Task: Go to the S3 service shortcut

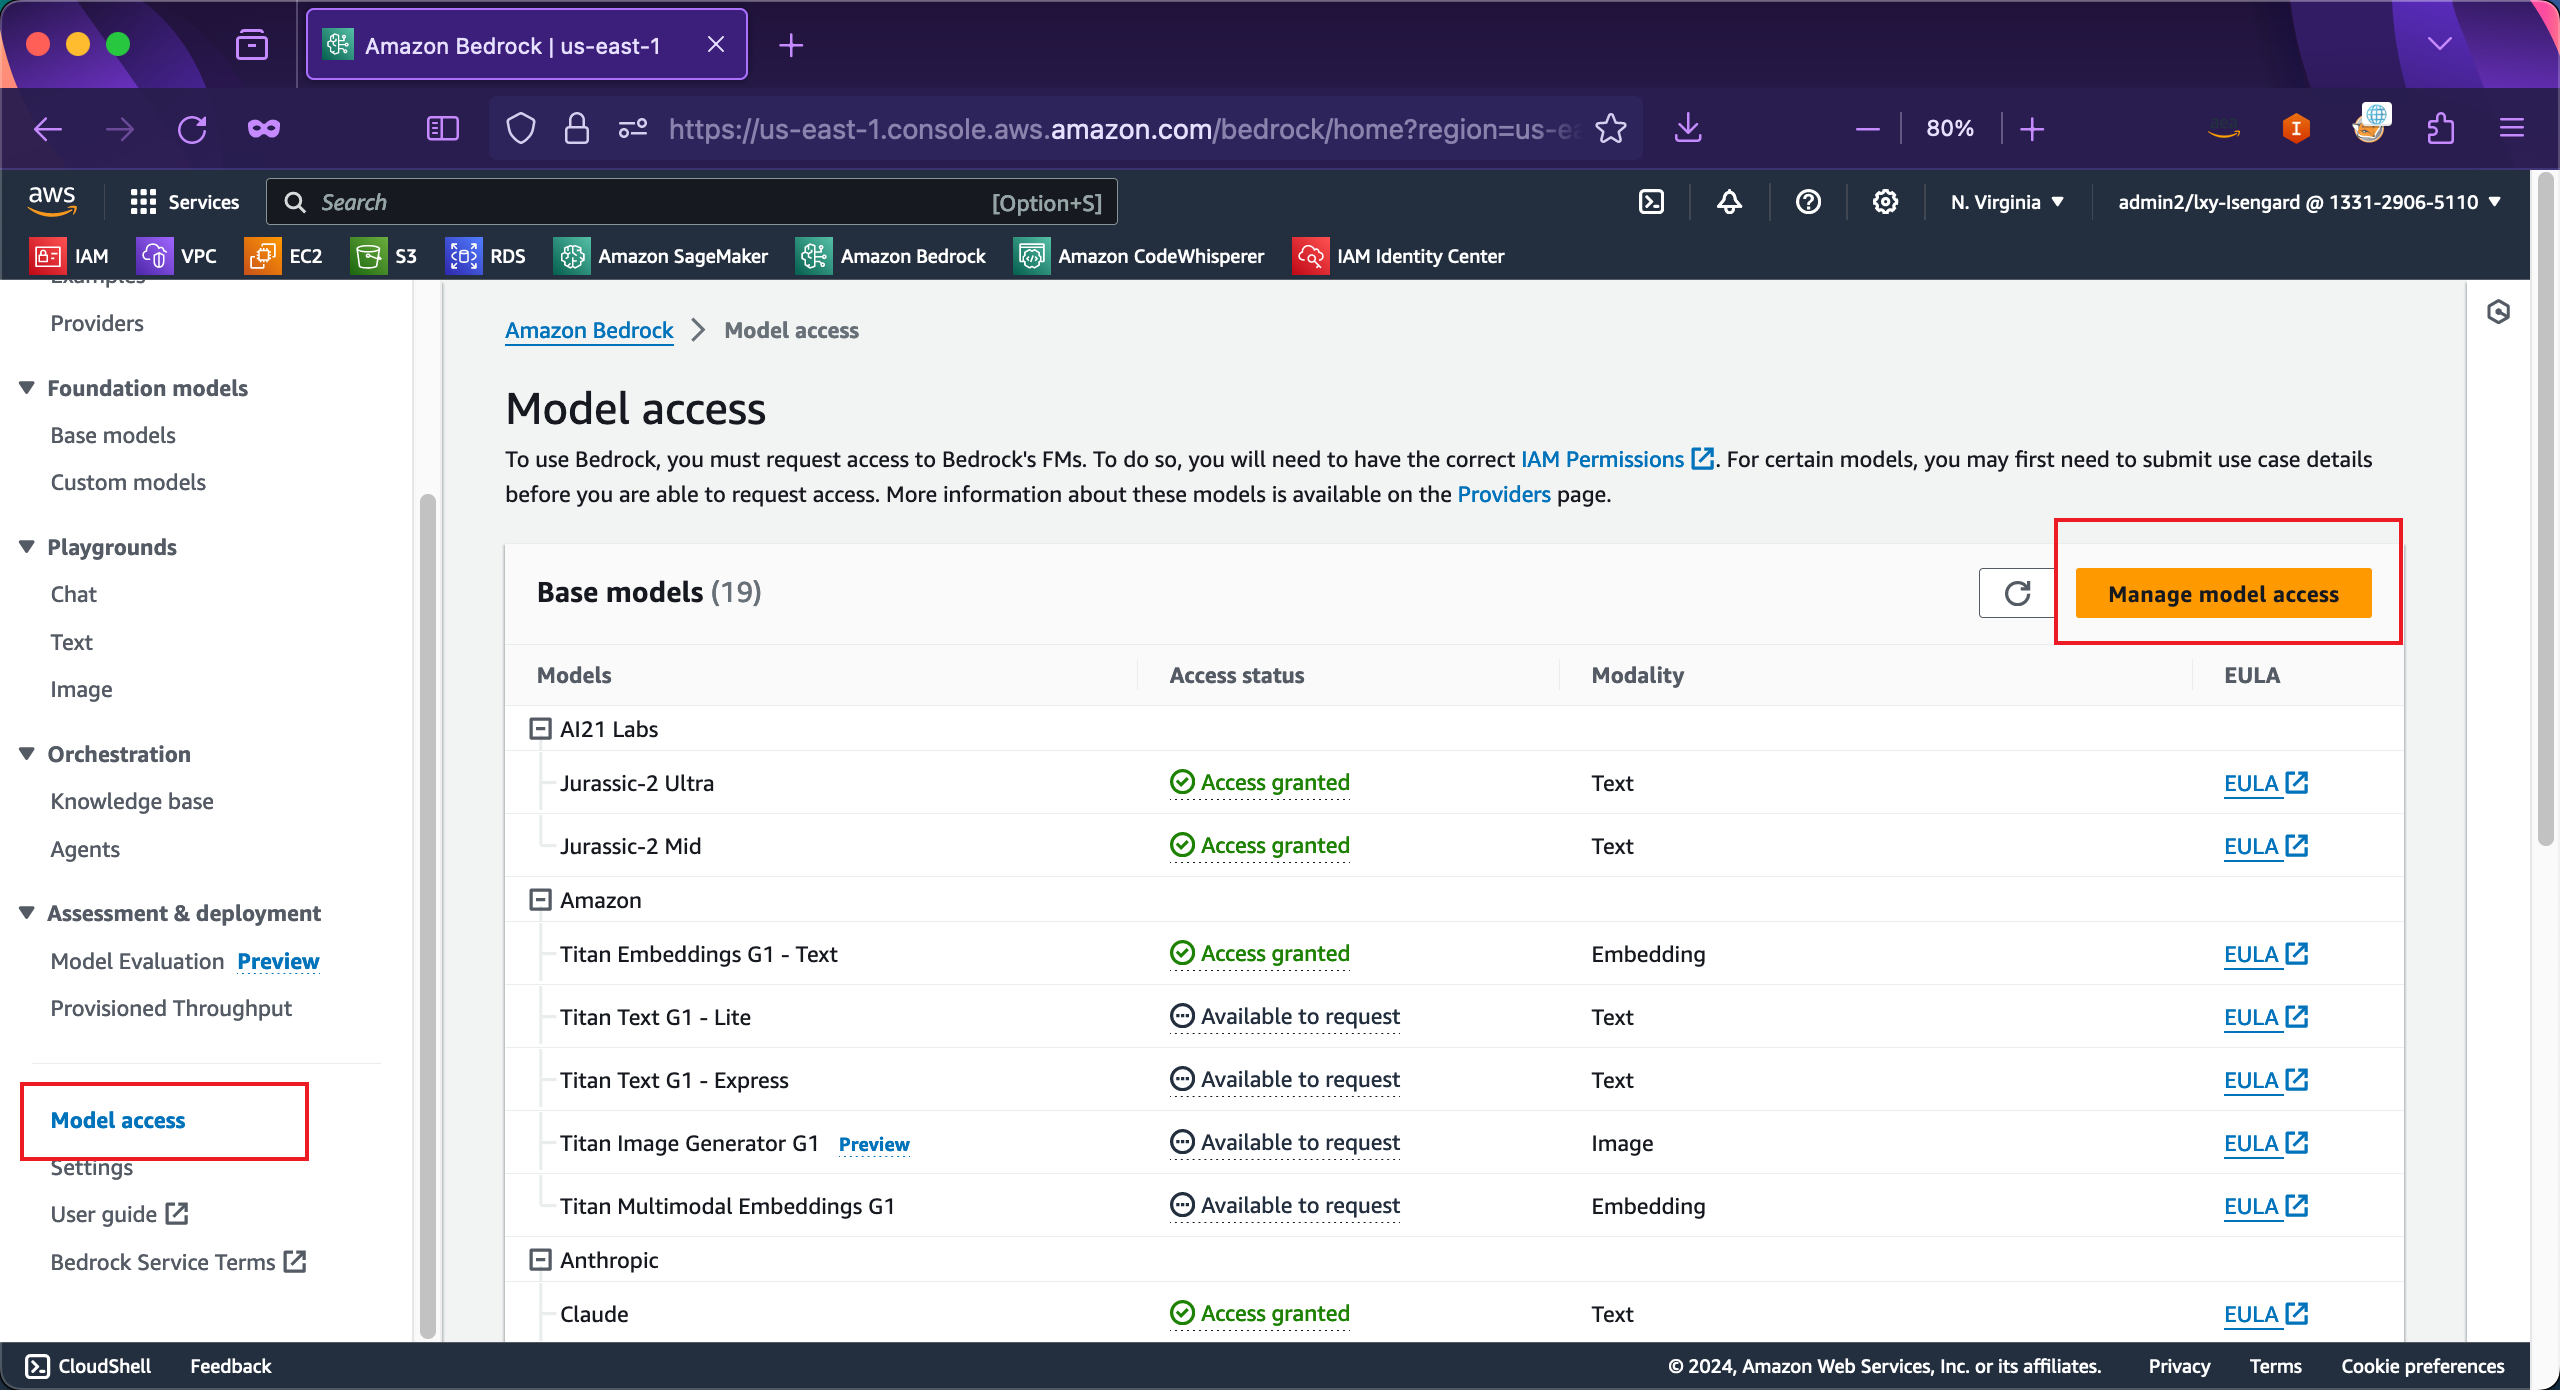Action: (x=384, y=256)
